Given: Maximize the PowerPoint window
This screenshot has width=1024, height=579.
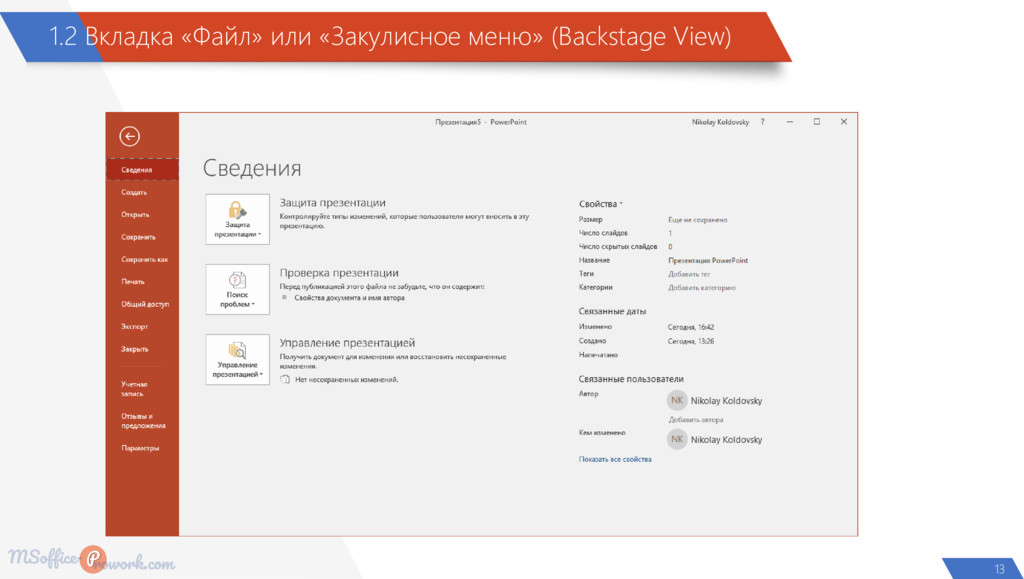Looking at the screenshot, I should click(816, 122).
